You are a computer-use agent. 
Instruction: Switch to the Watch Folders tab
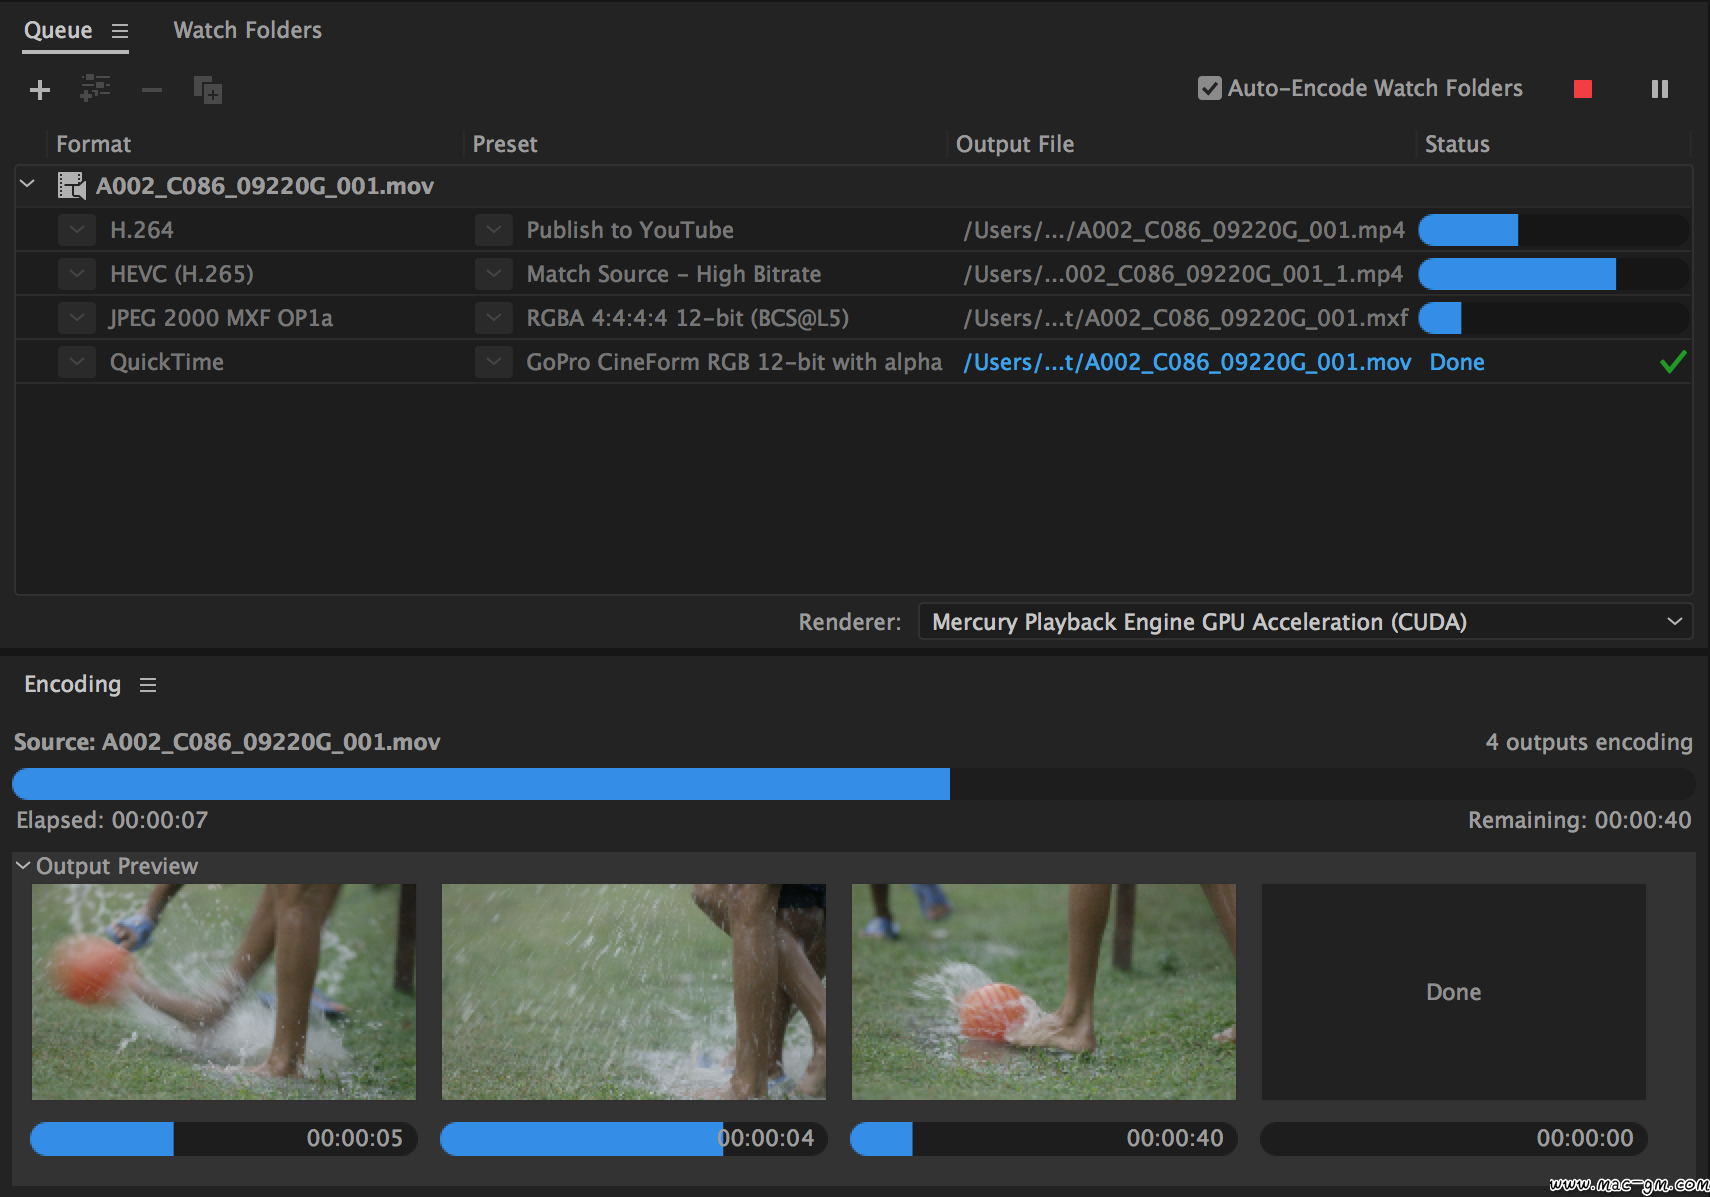click(248, 30)
